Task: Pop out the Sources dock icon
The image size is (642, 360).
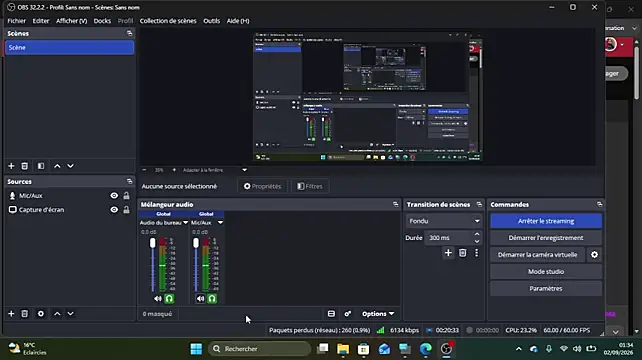Action: [x=129, y=181]
